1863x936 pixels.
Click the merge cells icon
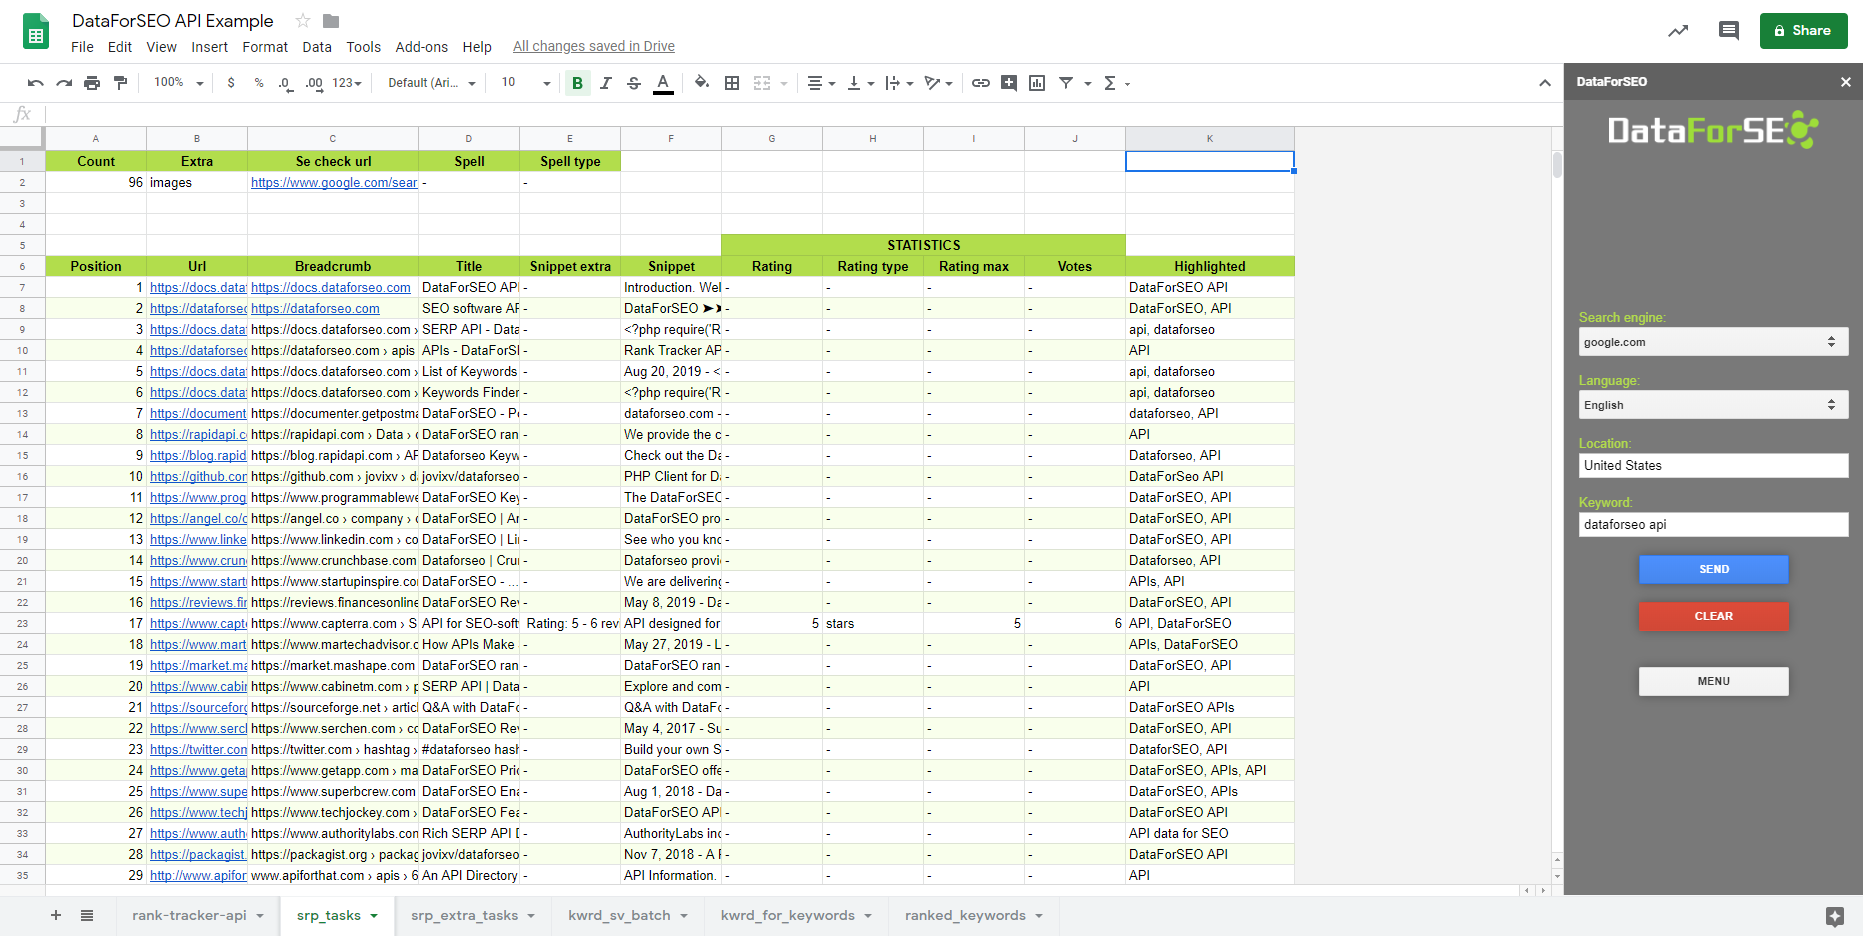(762, 83)
